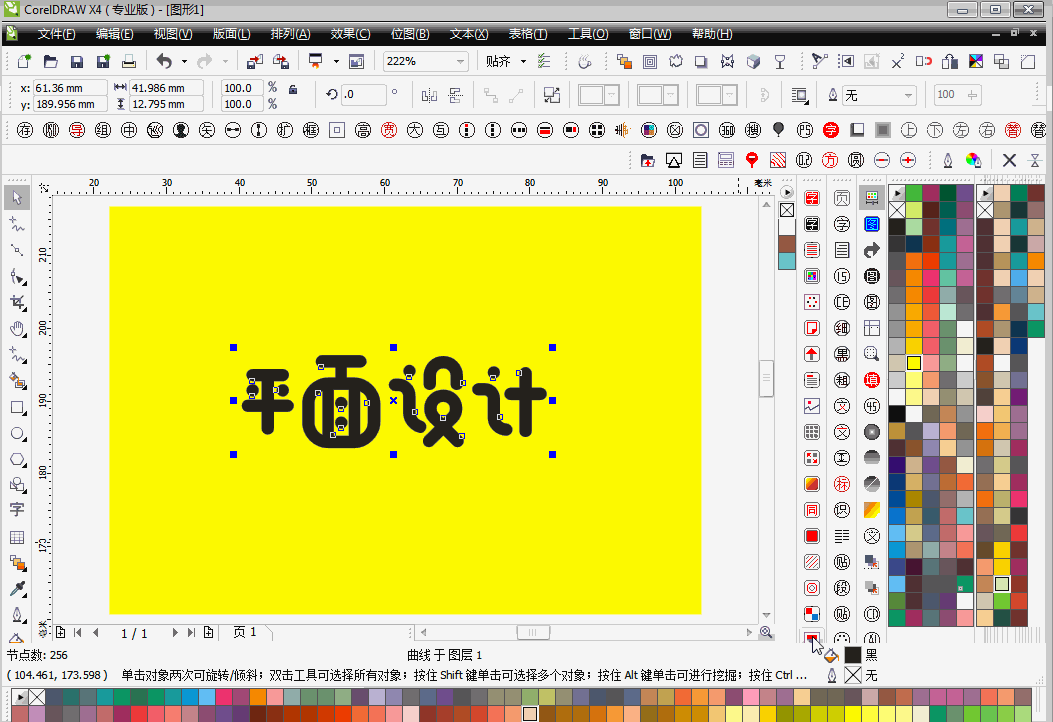
Task: Expand the 贴齐 snap dropdown
Action: [523, 62]
